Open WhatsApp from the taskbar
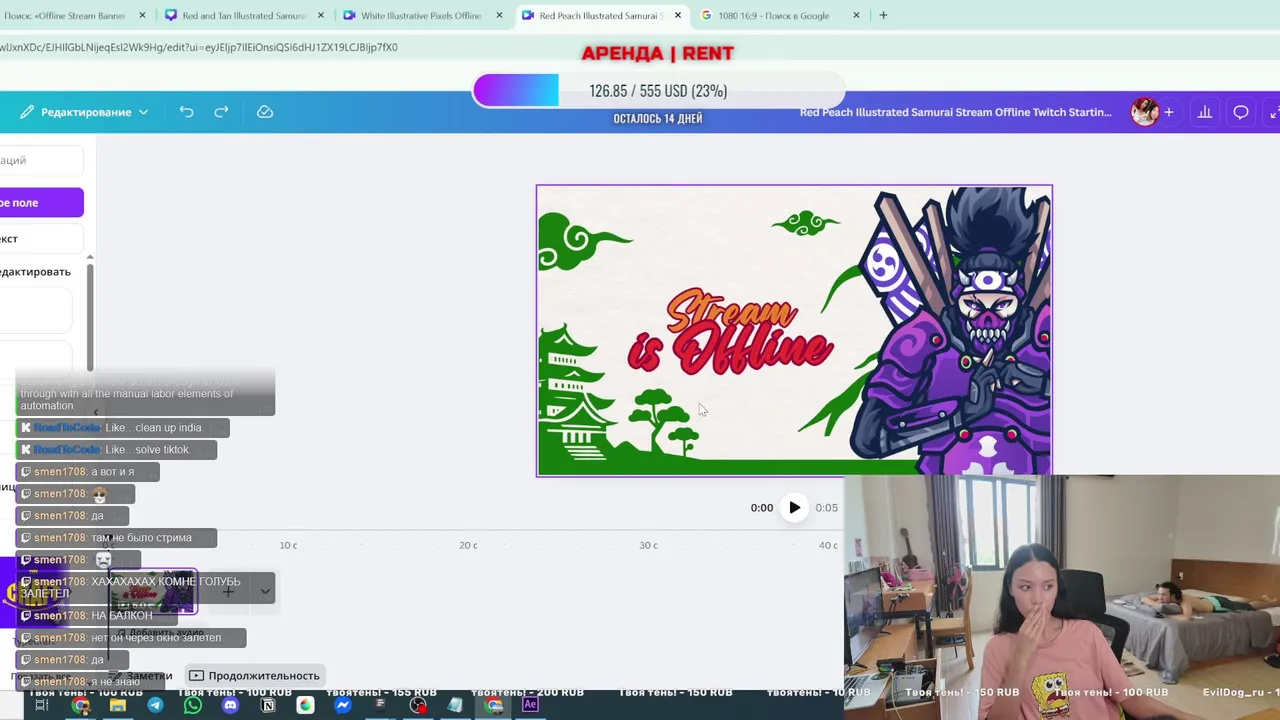The width and height of the screenshot is (1280, 720). pyautogui.click(x=193, y=705)
